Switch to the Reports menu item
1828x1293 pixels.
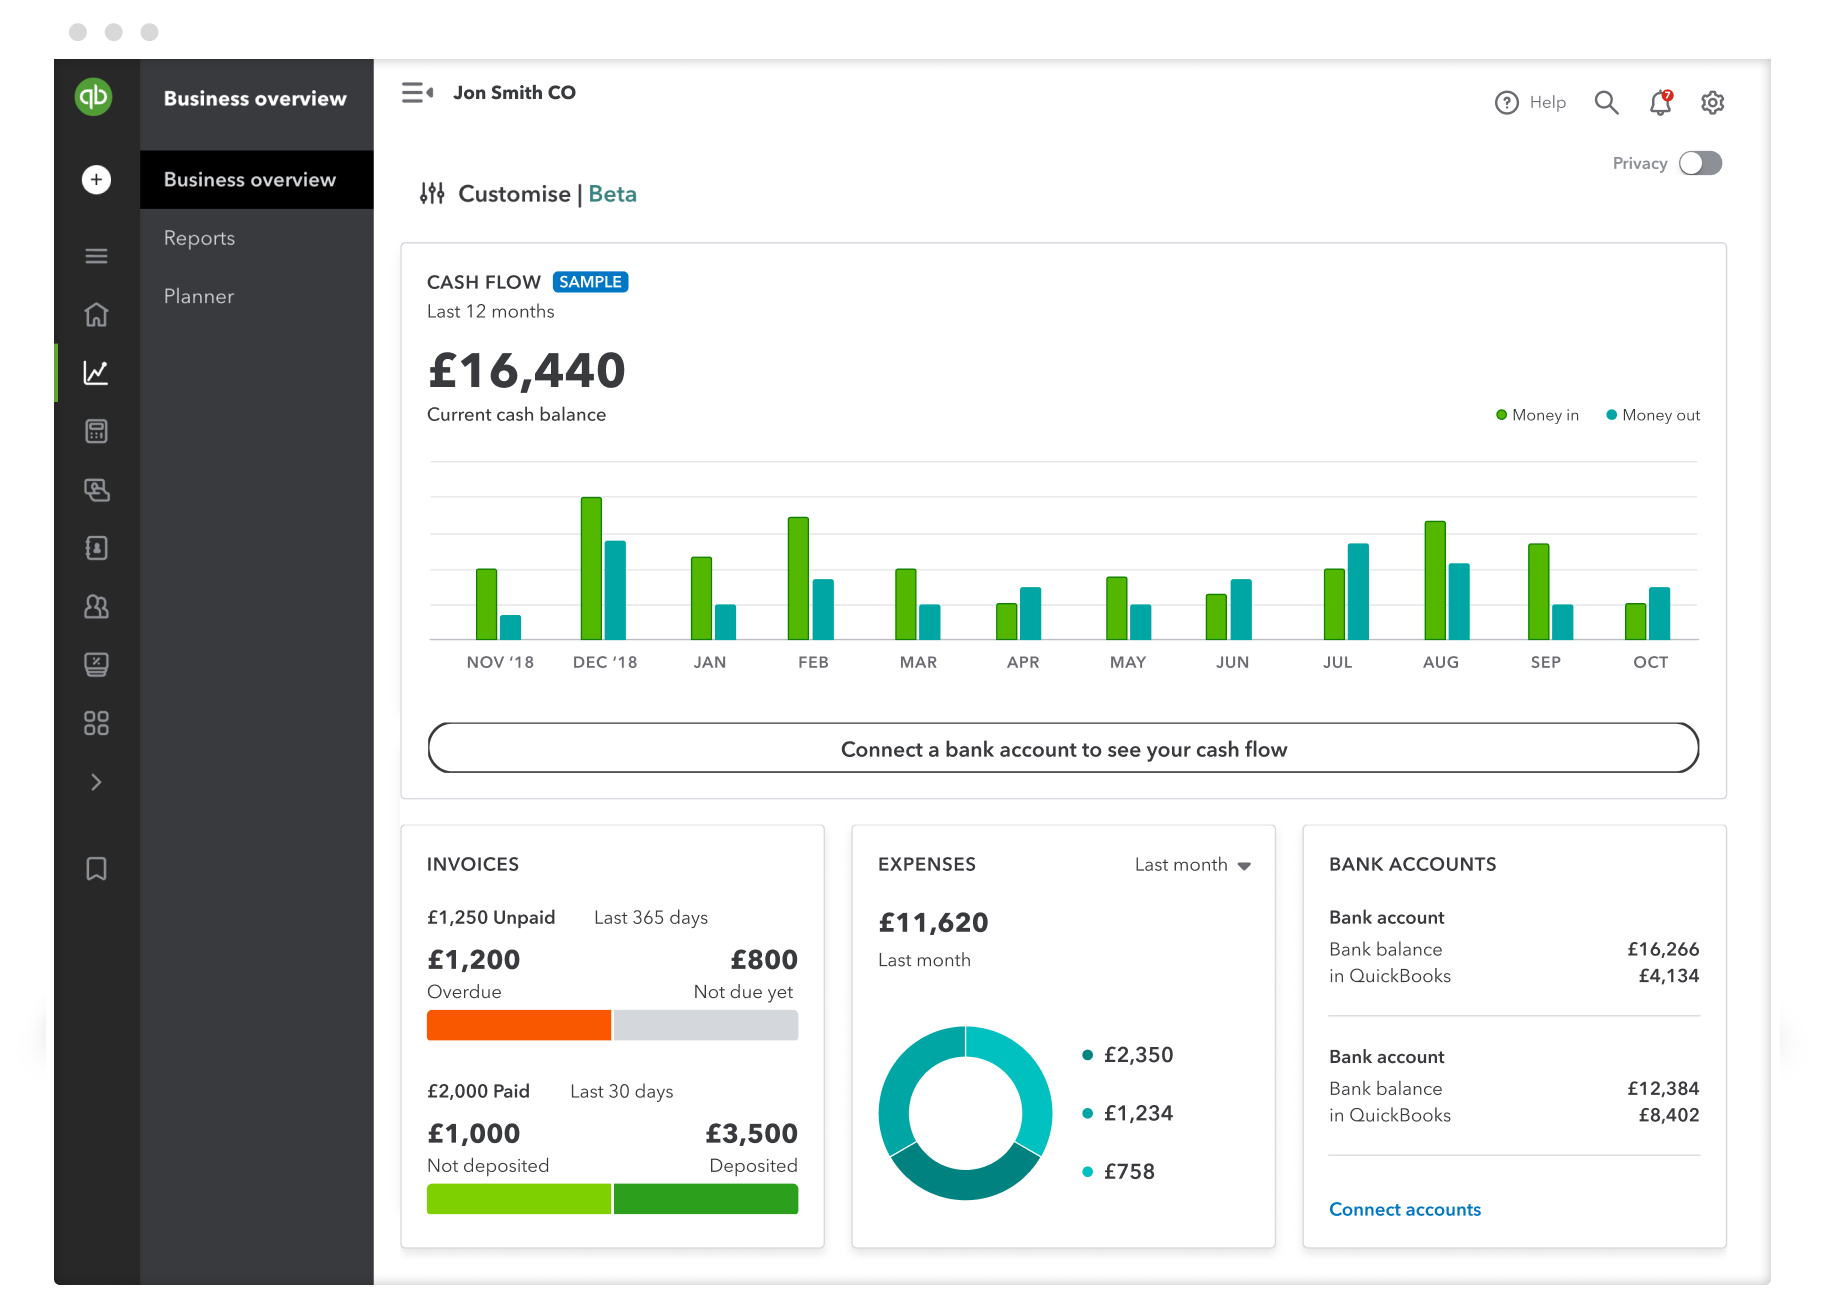[198, 238]
